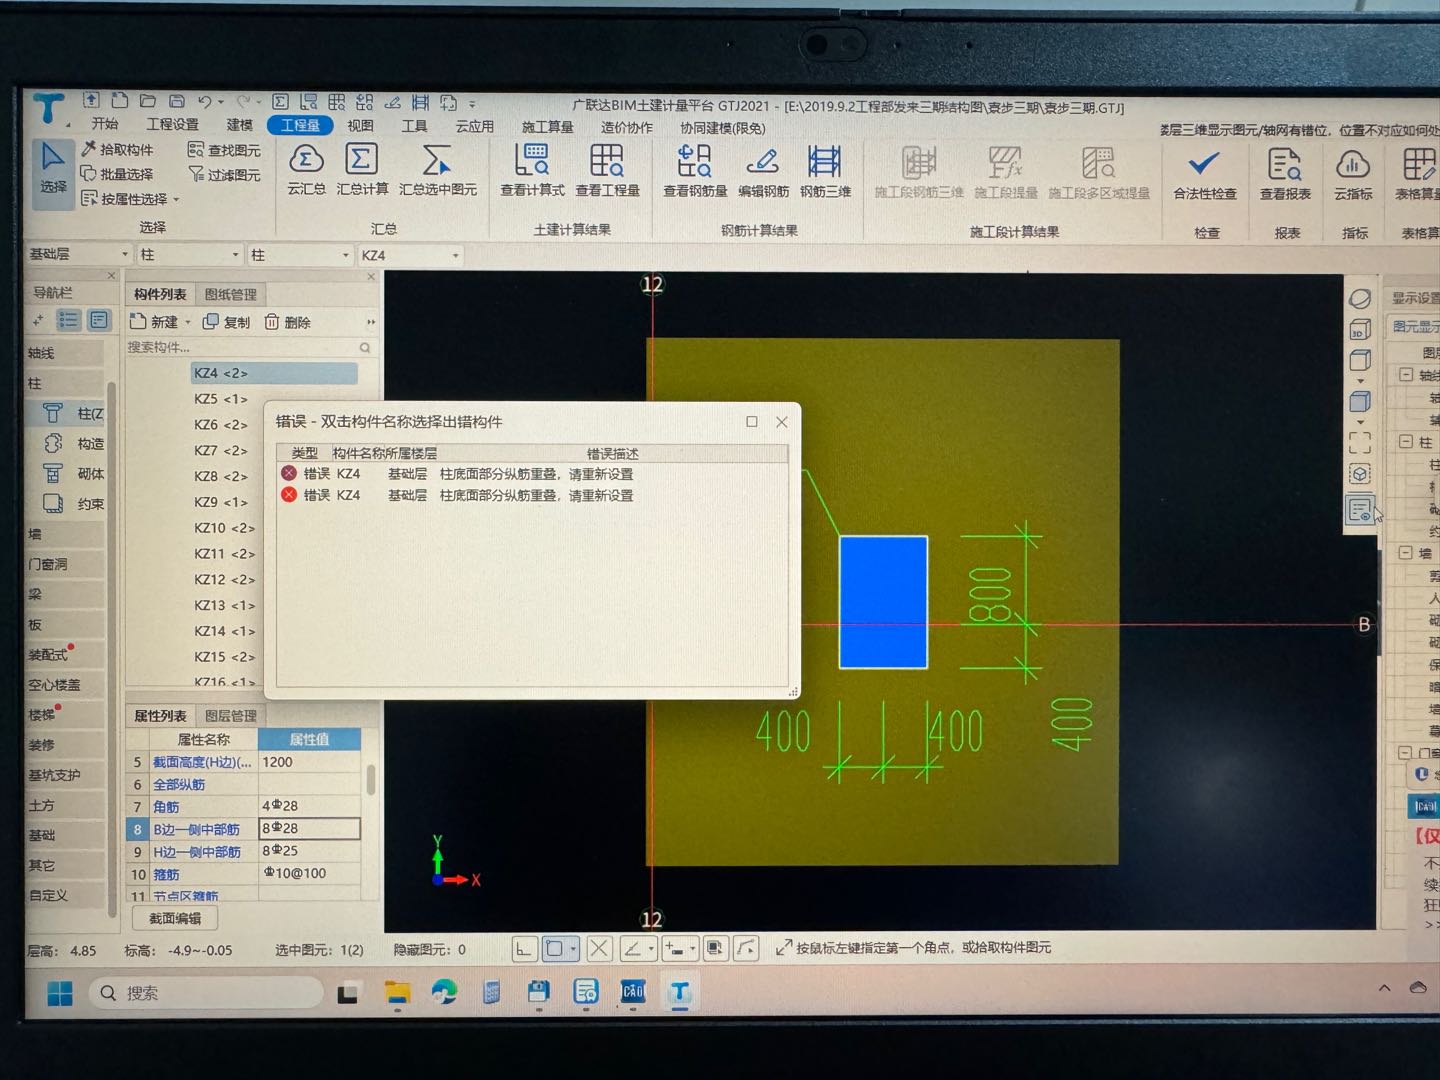The height and width of the screenshot is (1080, 1440).
Task: Open 查看报表 report viewer
Action: 1285,173
